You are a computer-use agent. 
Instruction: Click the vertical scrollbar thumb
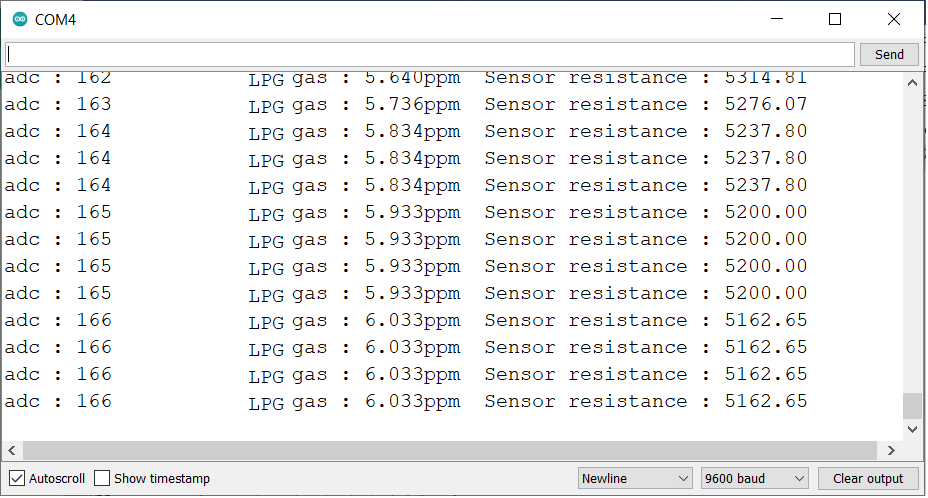pyautogui.click(x=912, y=406)
